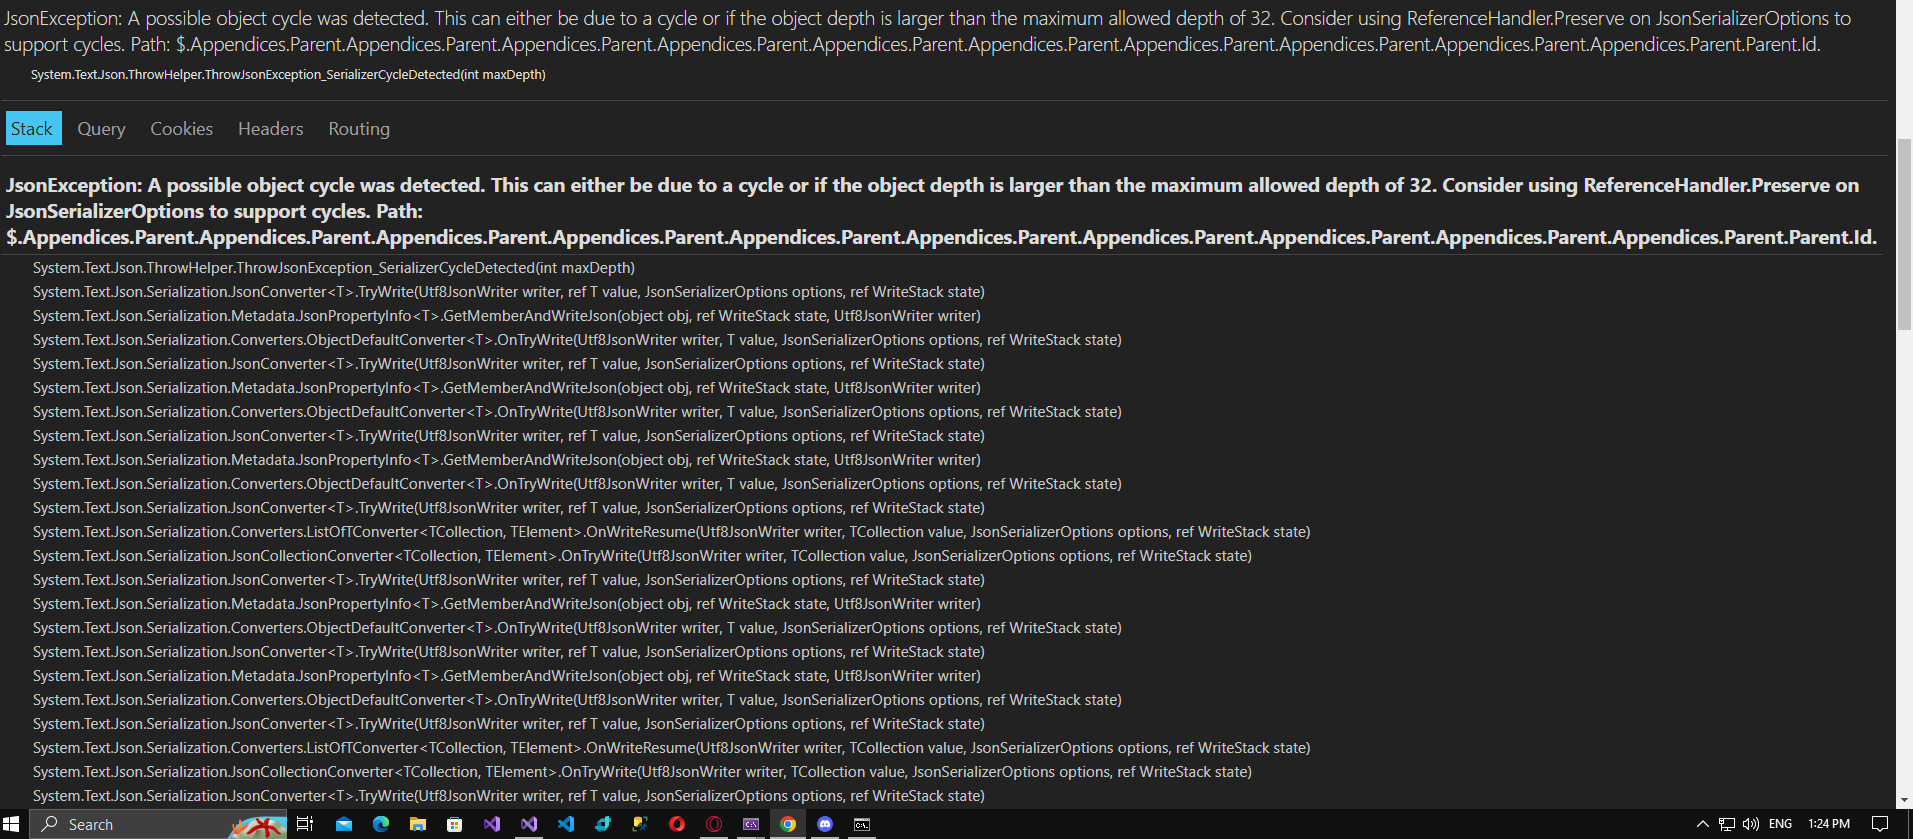Launch the Mail app from the taskbar
The image size is (1913, 839).
[343, 824]
